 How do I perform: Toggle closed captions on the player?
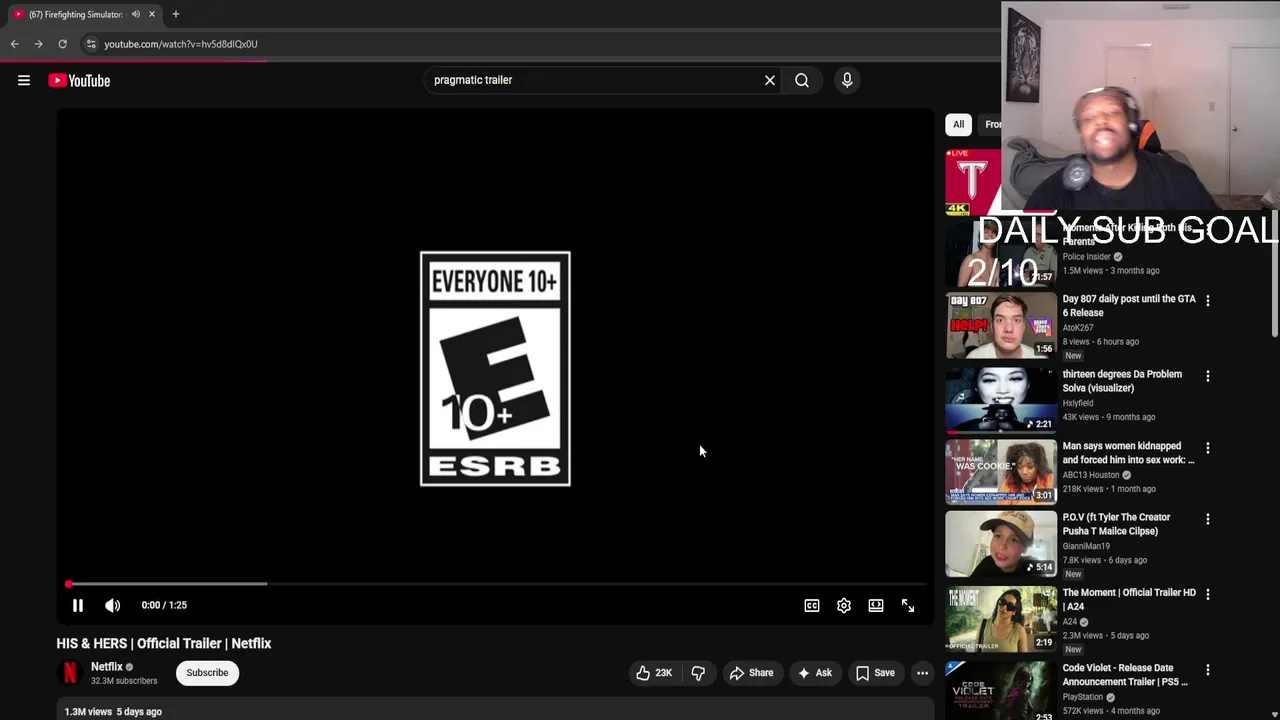(812, 605)
